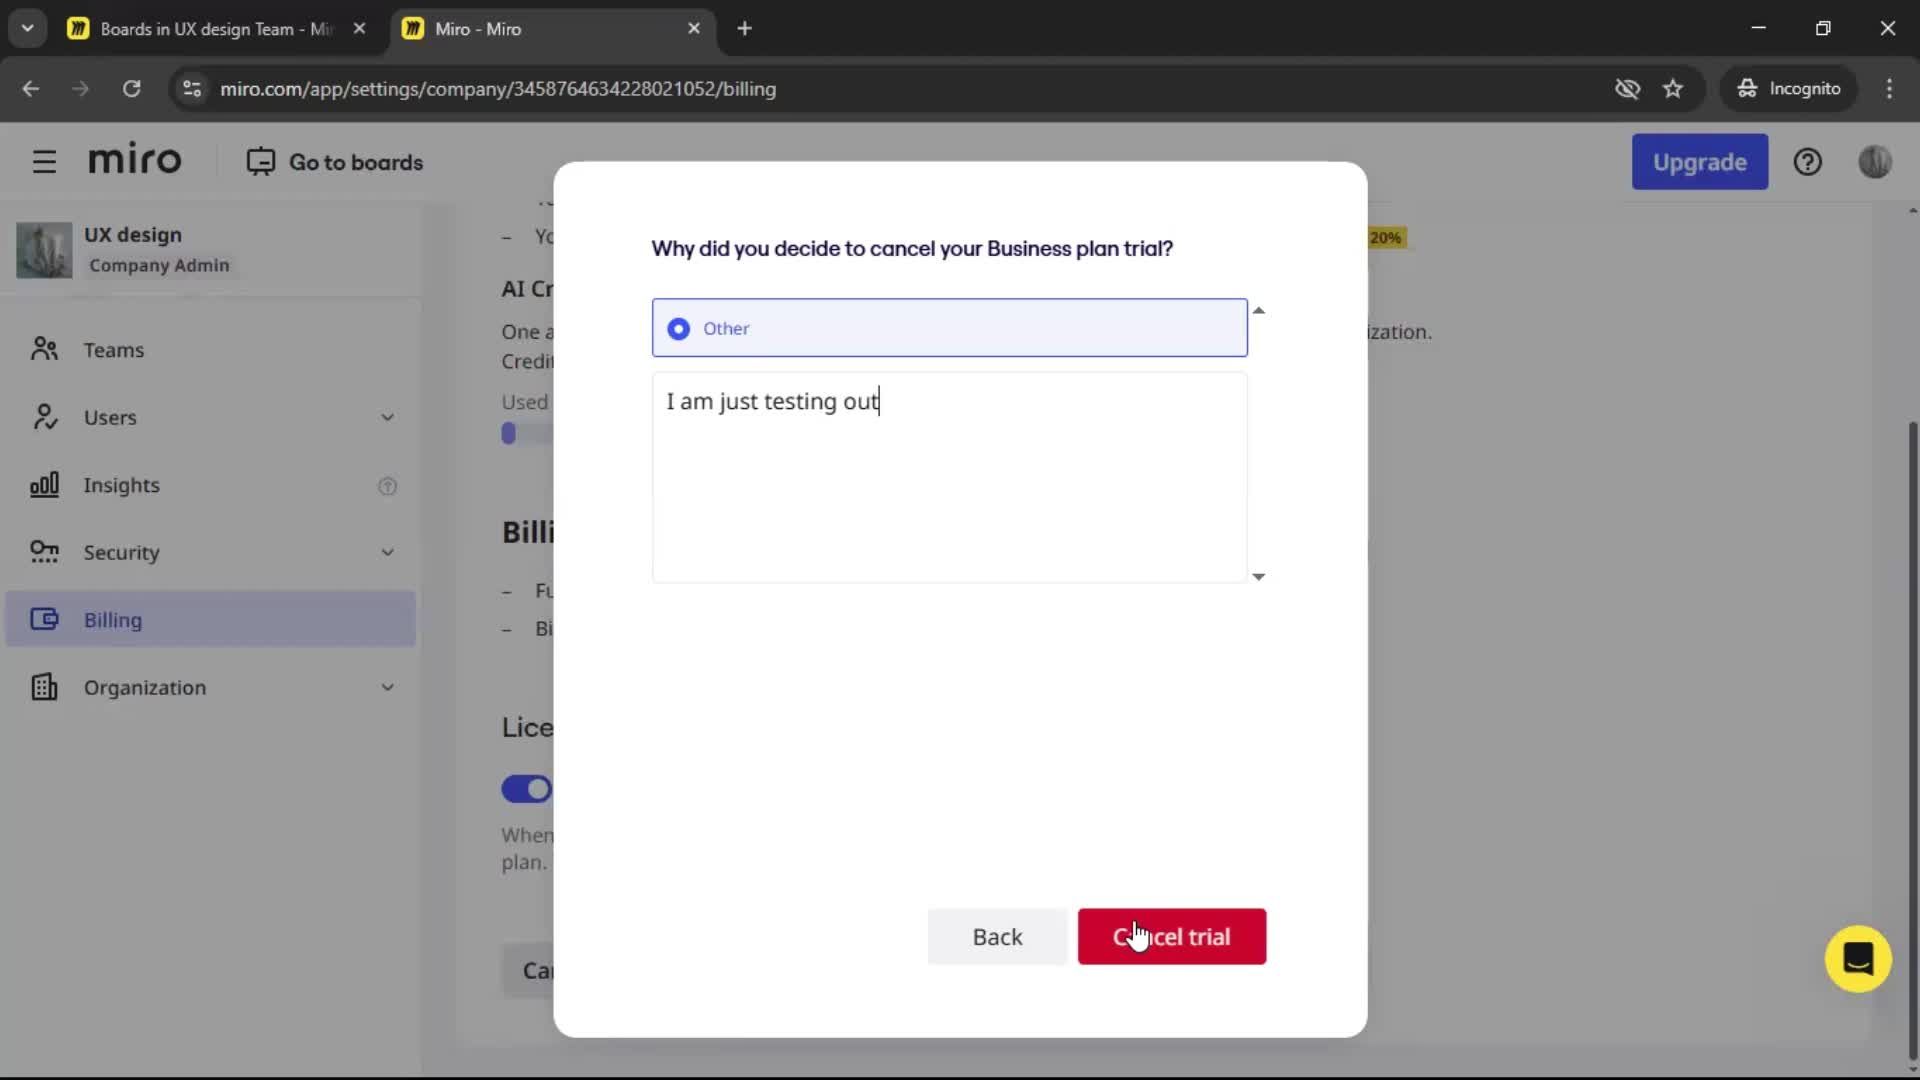Toggle the license switch behind the dialog
The width and height of the screenshot is (1920, 1080).
[527, 789]
